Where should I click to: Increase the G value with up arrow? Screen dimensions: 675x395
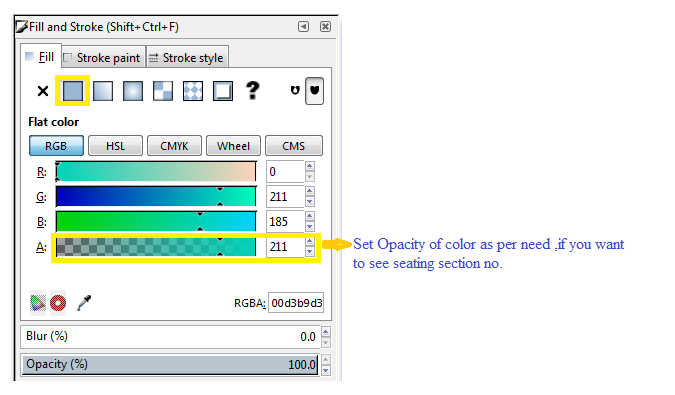pos(310,191)
